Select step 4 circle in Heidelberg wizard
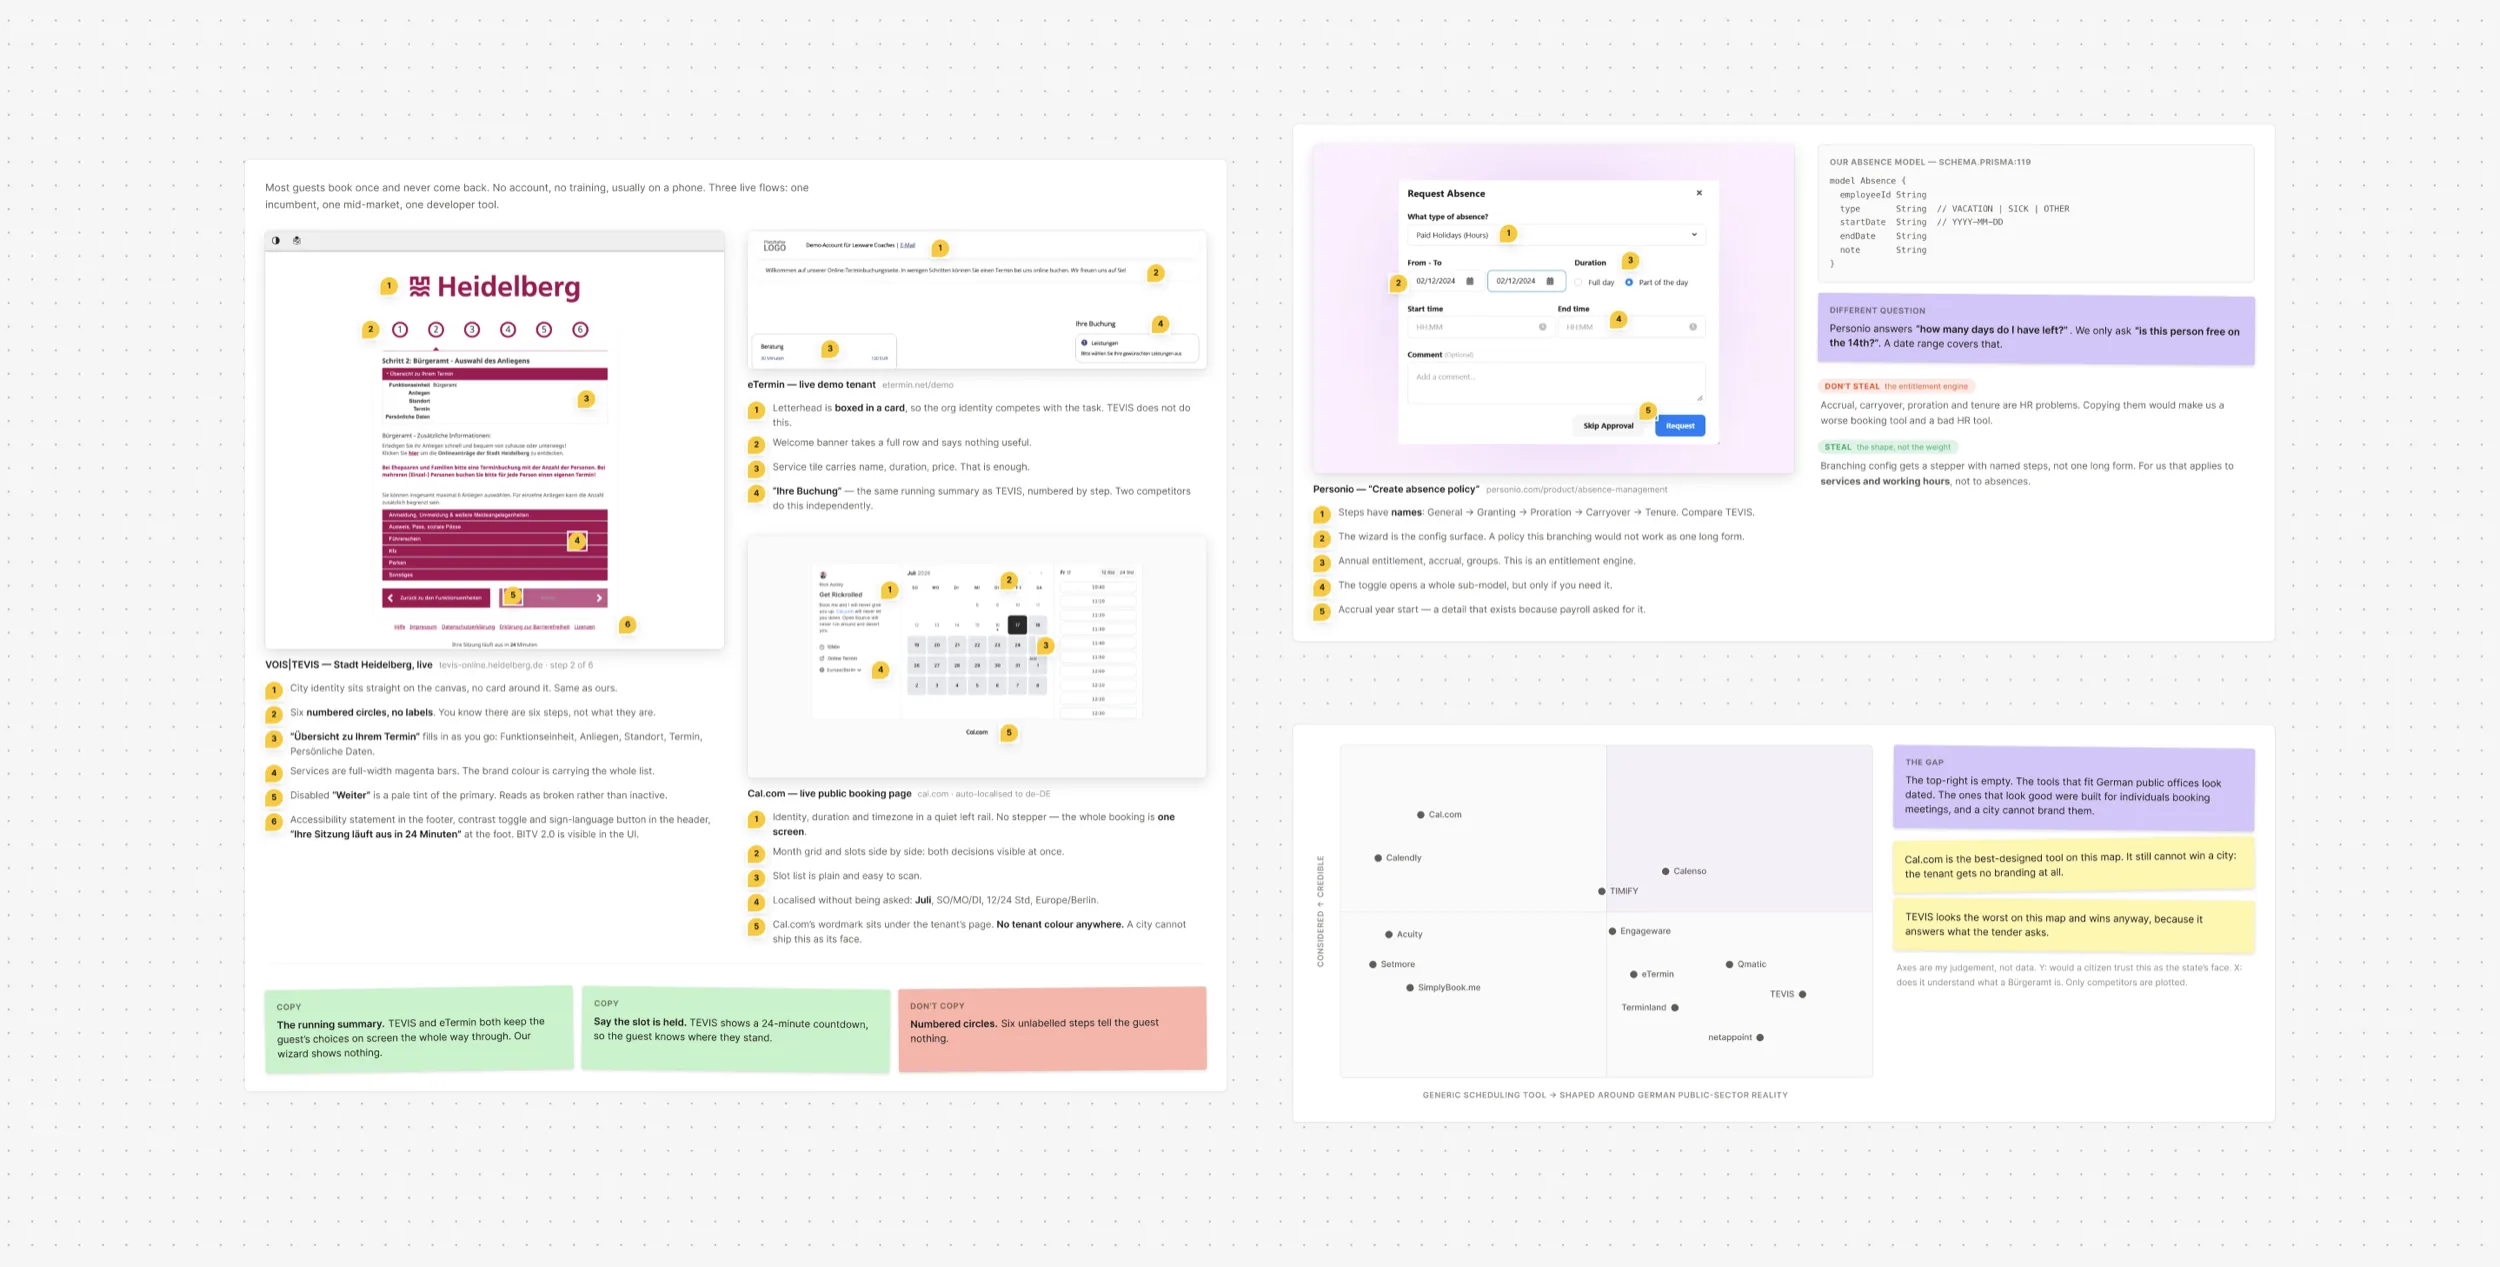This screenshot has height=1267, width=2500. tap(508, 329)
